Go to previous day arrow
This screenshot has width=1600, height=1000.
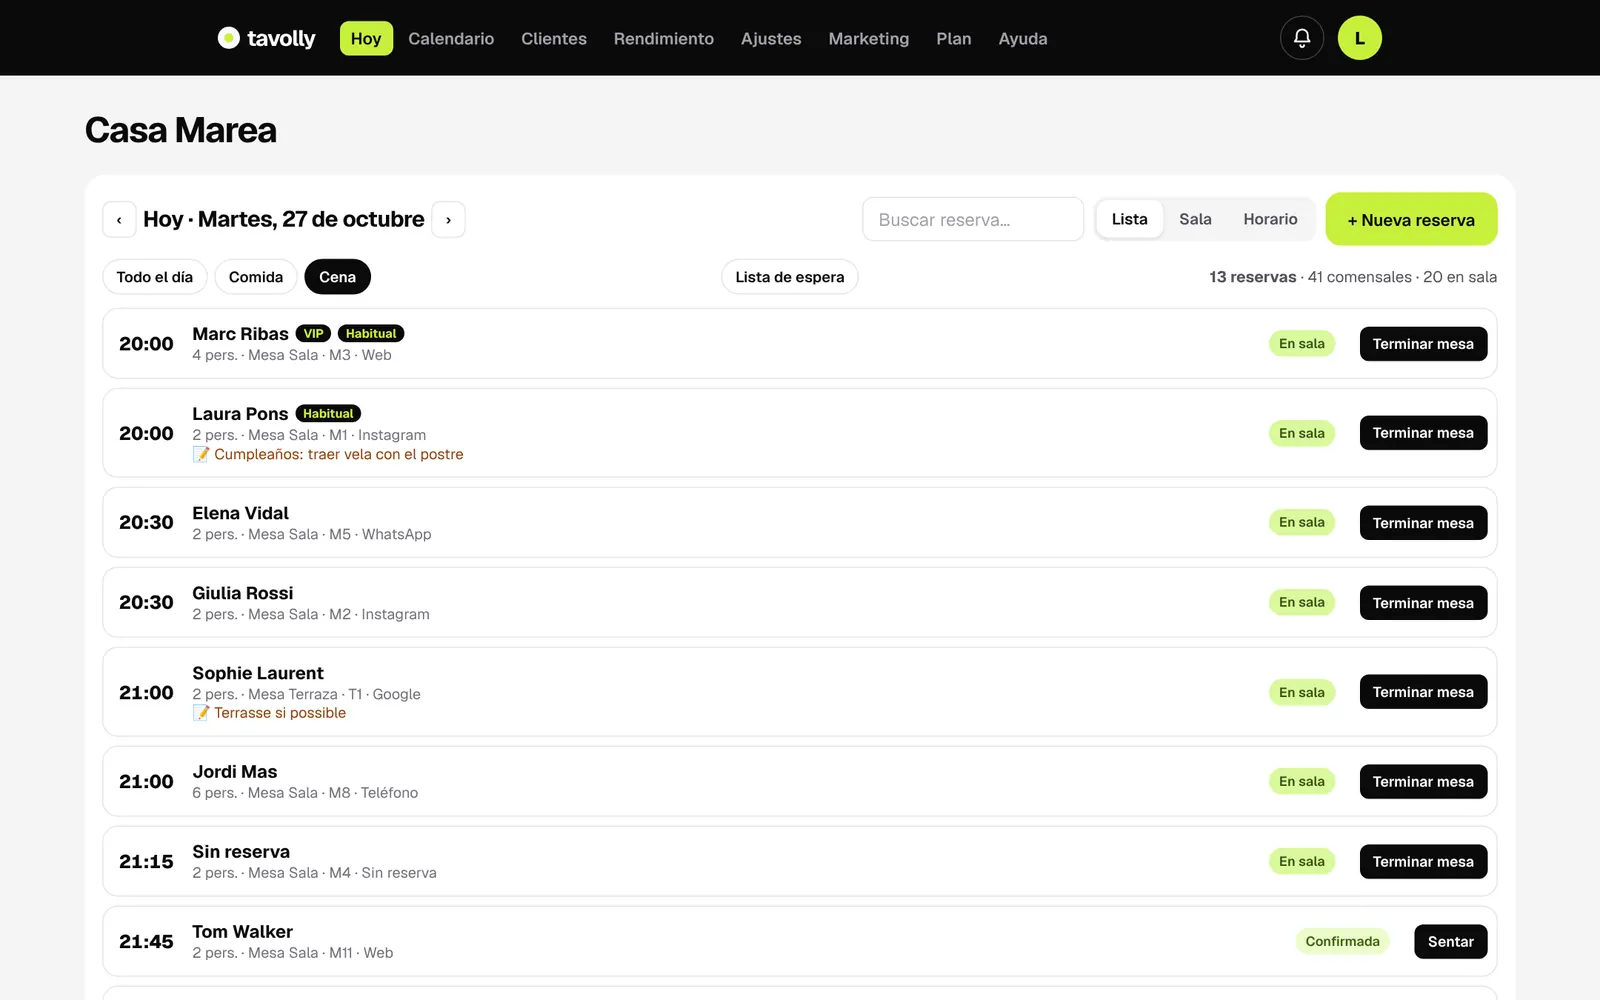(x=119, y=220)
